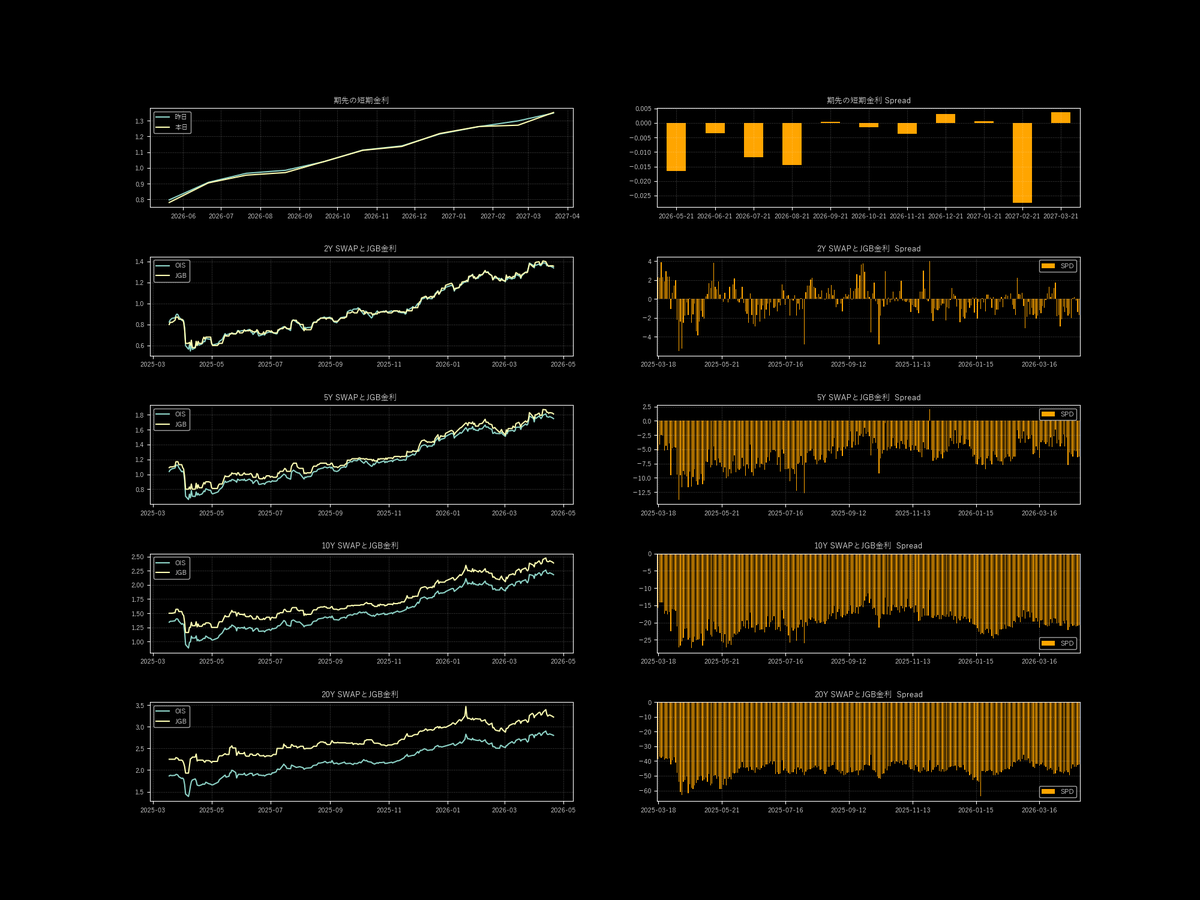
Task: Click the '期先の短期金利' chart title
Action: point(361,100)
